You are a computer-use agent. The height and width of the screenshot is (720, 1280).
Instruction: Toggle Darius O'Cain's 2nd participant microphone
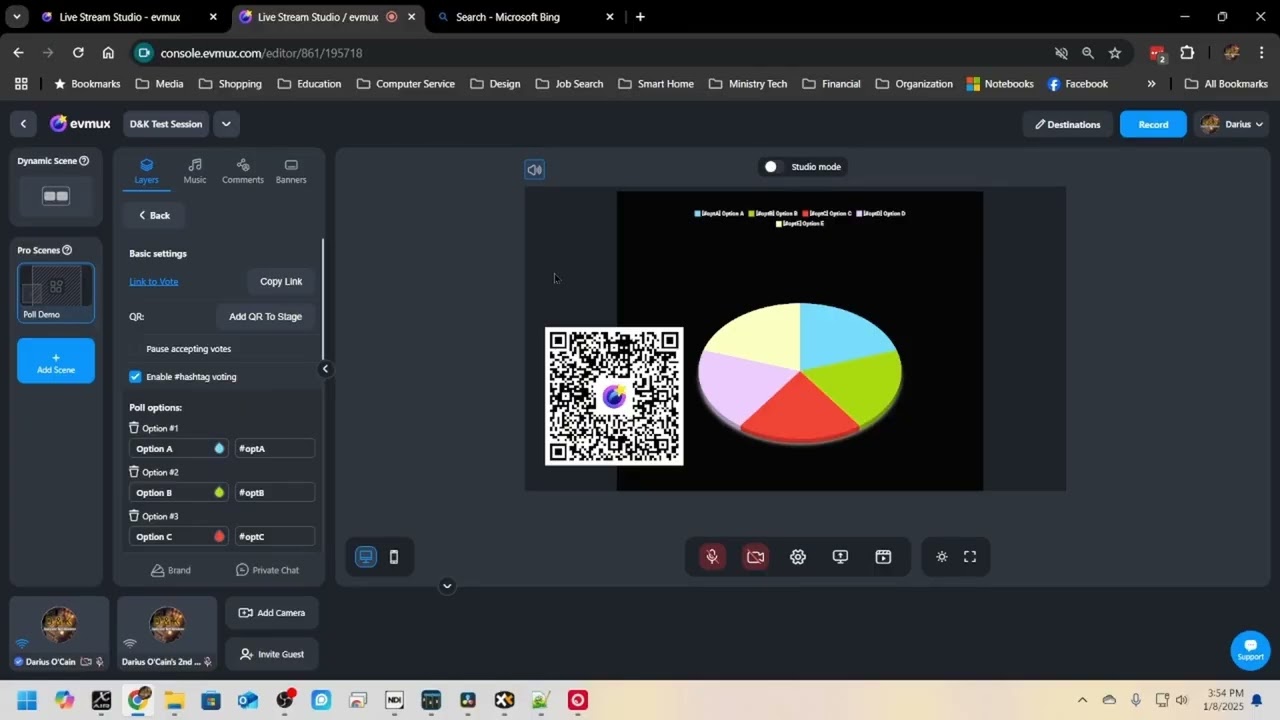tap(207, 662)
